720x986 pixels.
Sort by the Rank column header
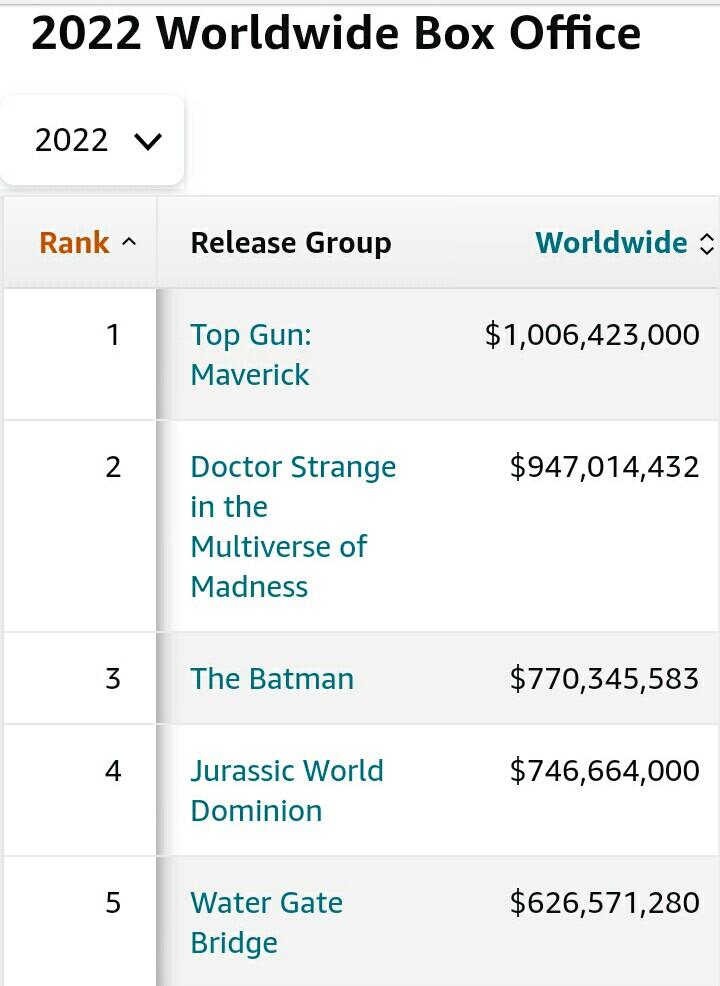(74, 243)
